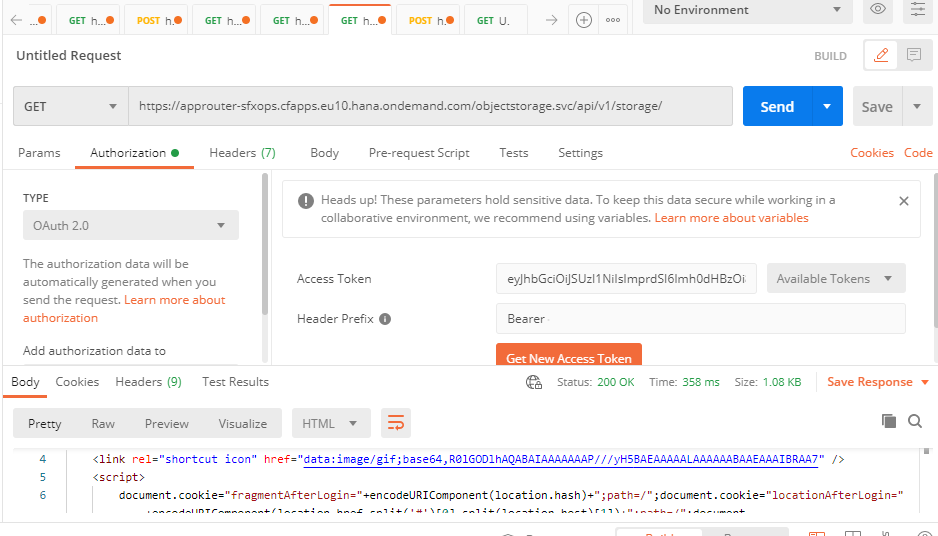Open the response Cookies tab
Image resolution: width=938 pixels, height=536 pixels.
point(77,382)
